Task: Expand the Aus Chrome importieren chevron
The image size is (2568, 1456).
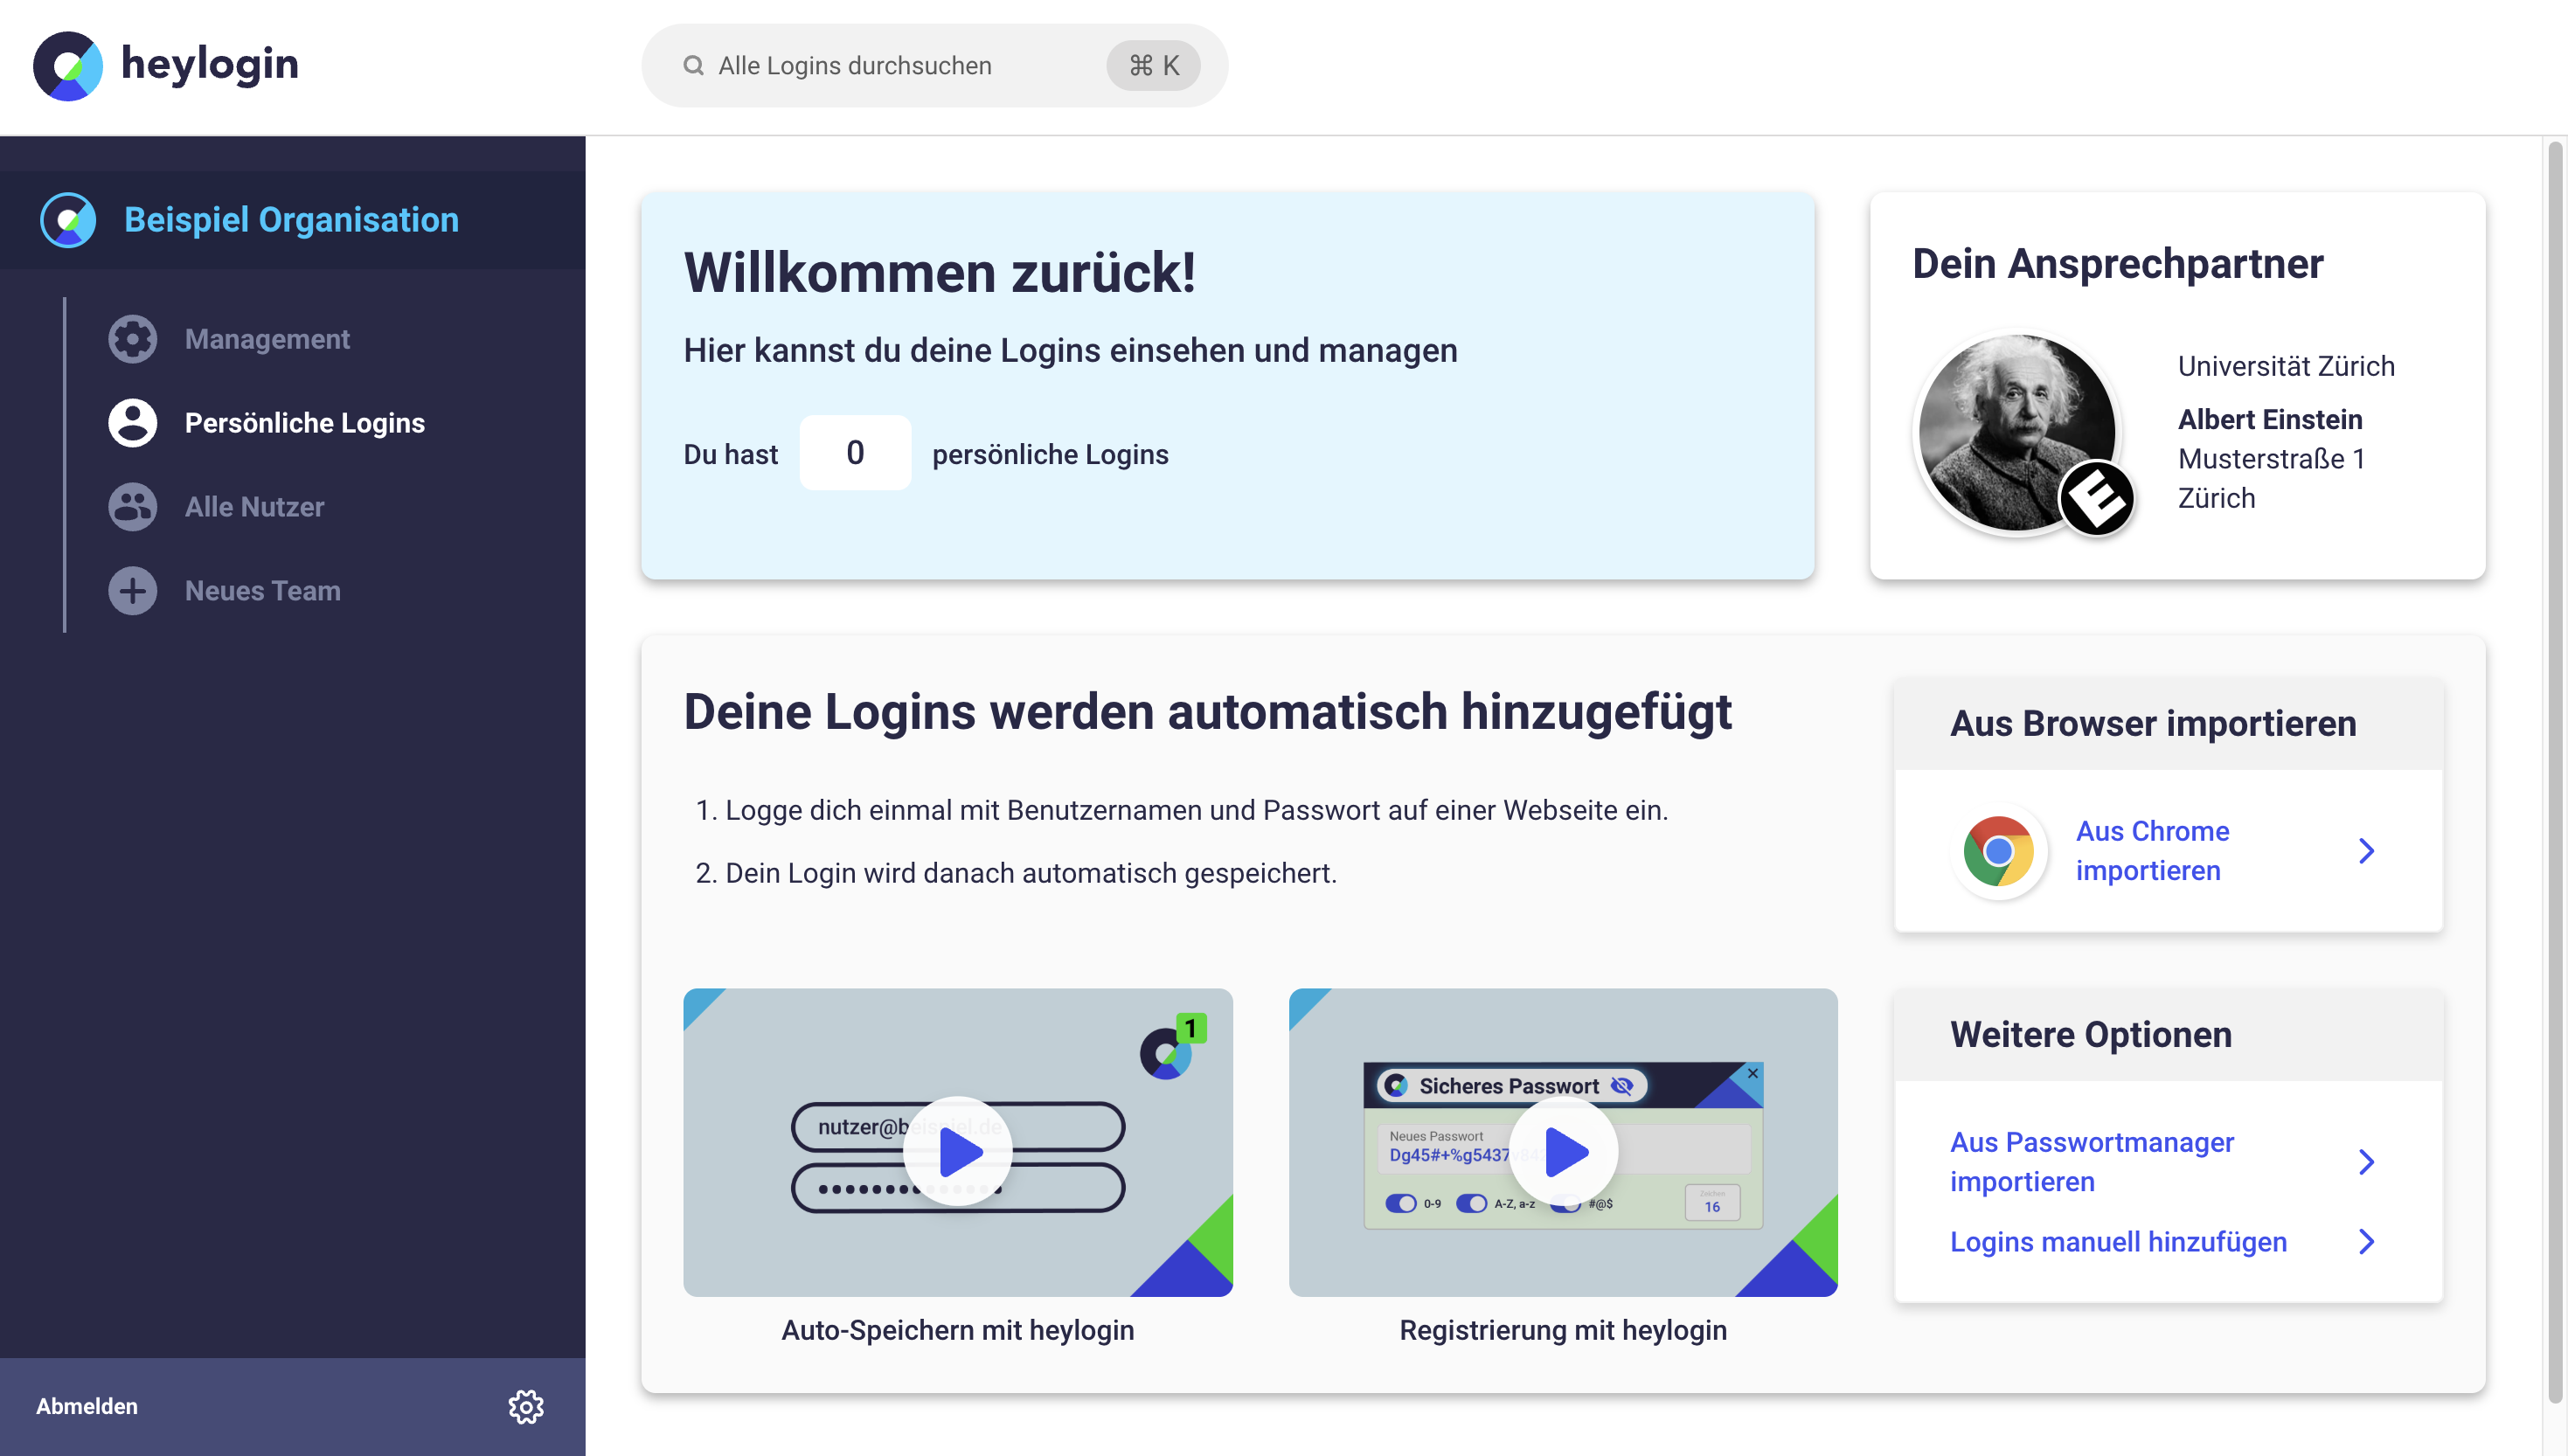Action: tap(2366, 851)
